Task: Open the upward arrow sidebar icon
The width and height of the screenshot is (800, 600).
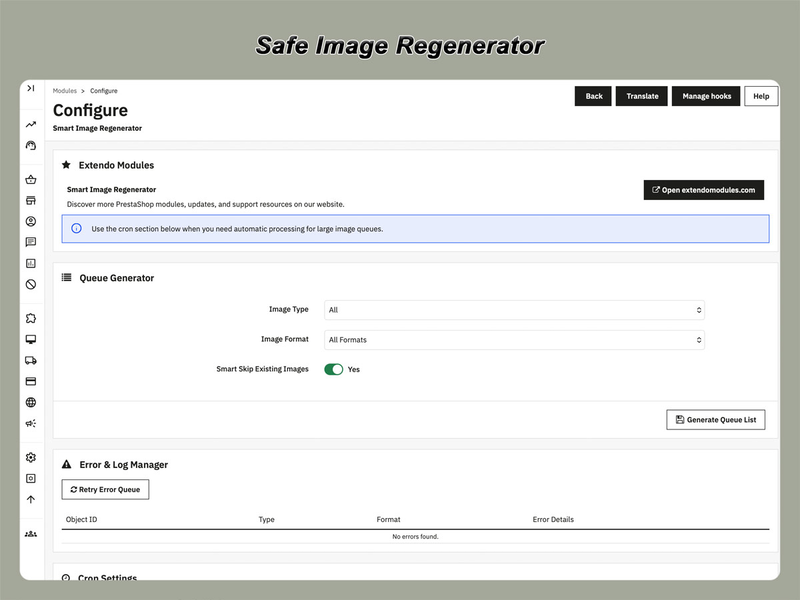Action: (x=31, y=499)
